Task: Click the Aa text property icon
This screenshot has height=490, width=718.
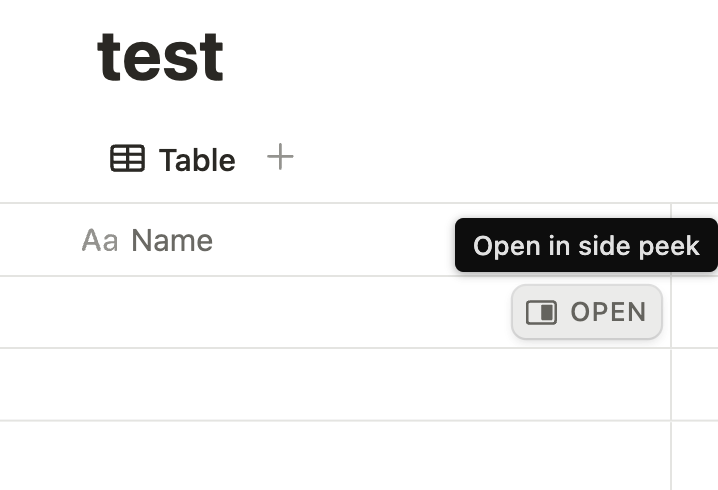Action: (99, 241)
